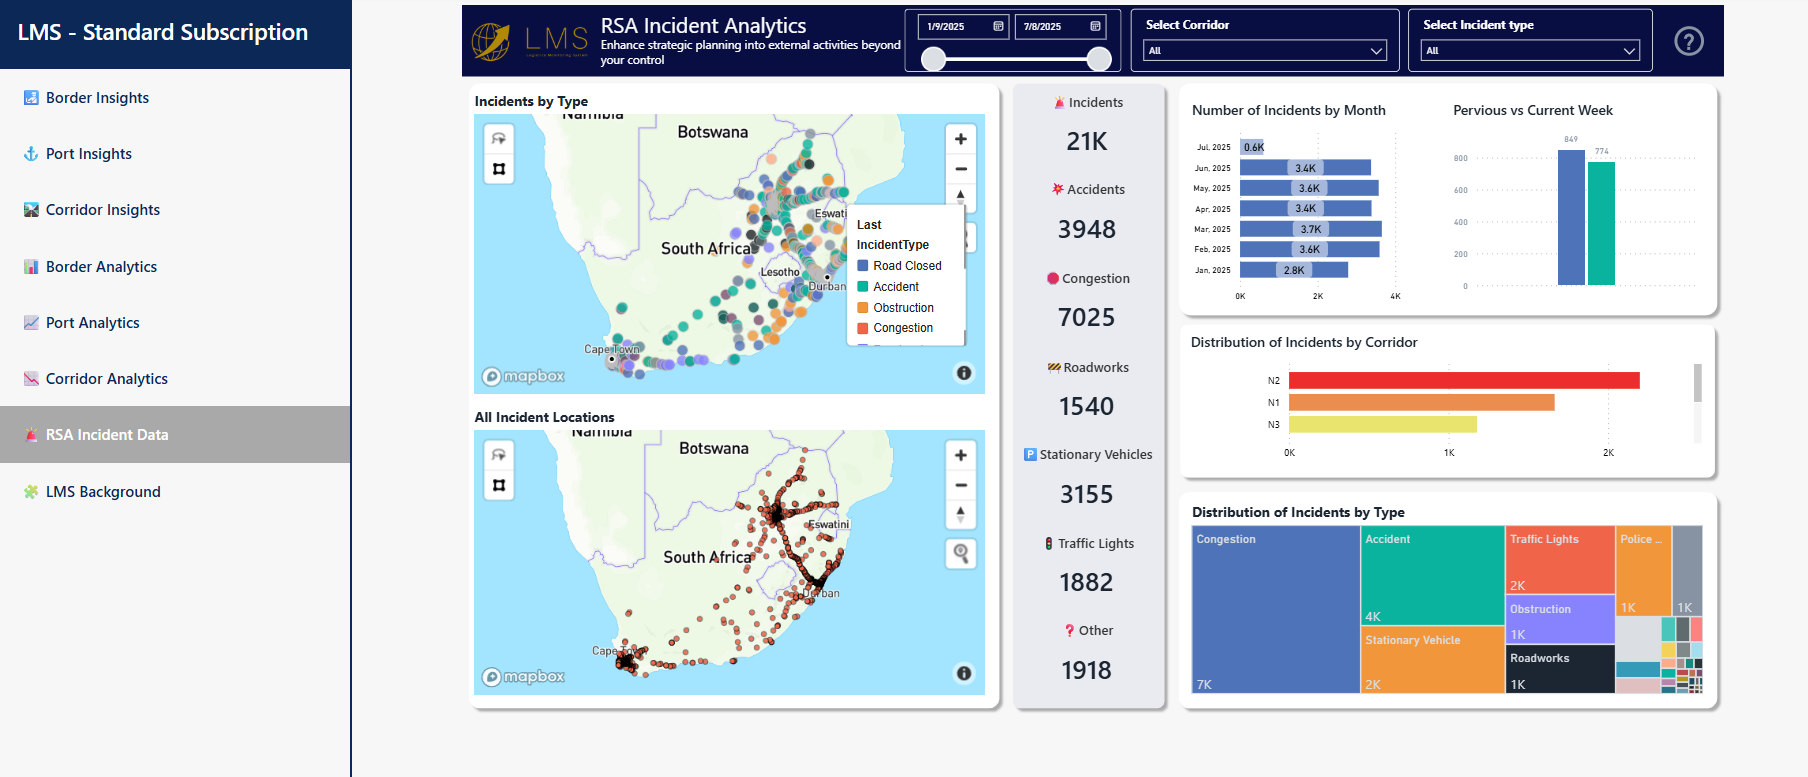Activate lasso select tool on top map
Image resolution: width=1808 pixels, height=777 pixels.
[499, 138]
